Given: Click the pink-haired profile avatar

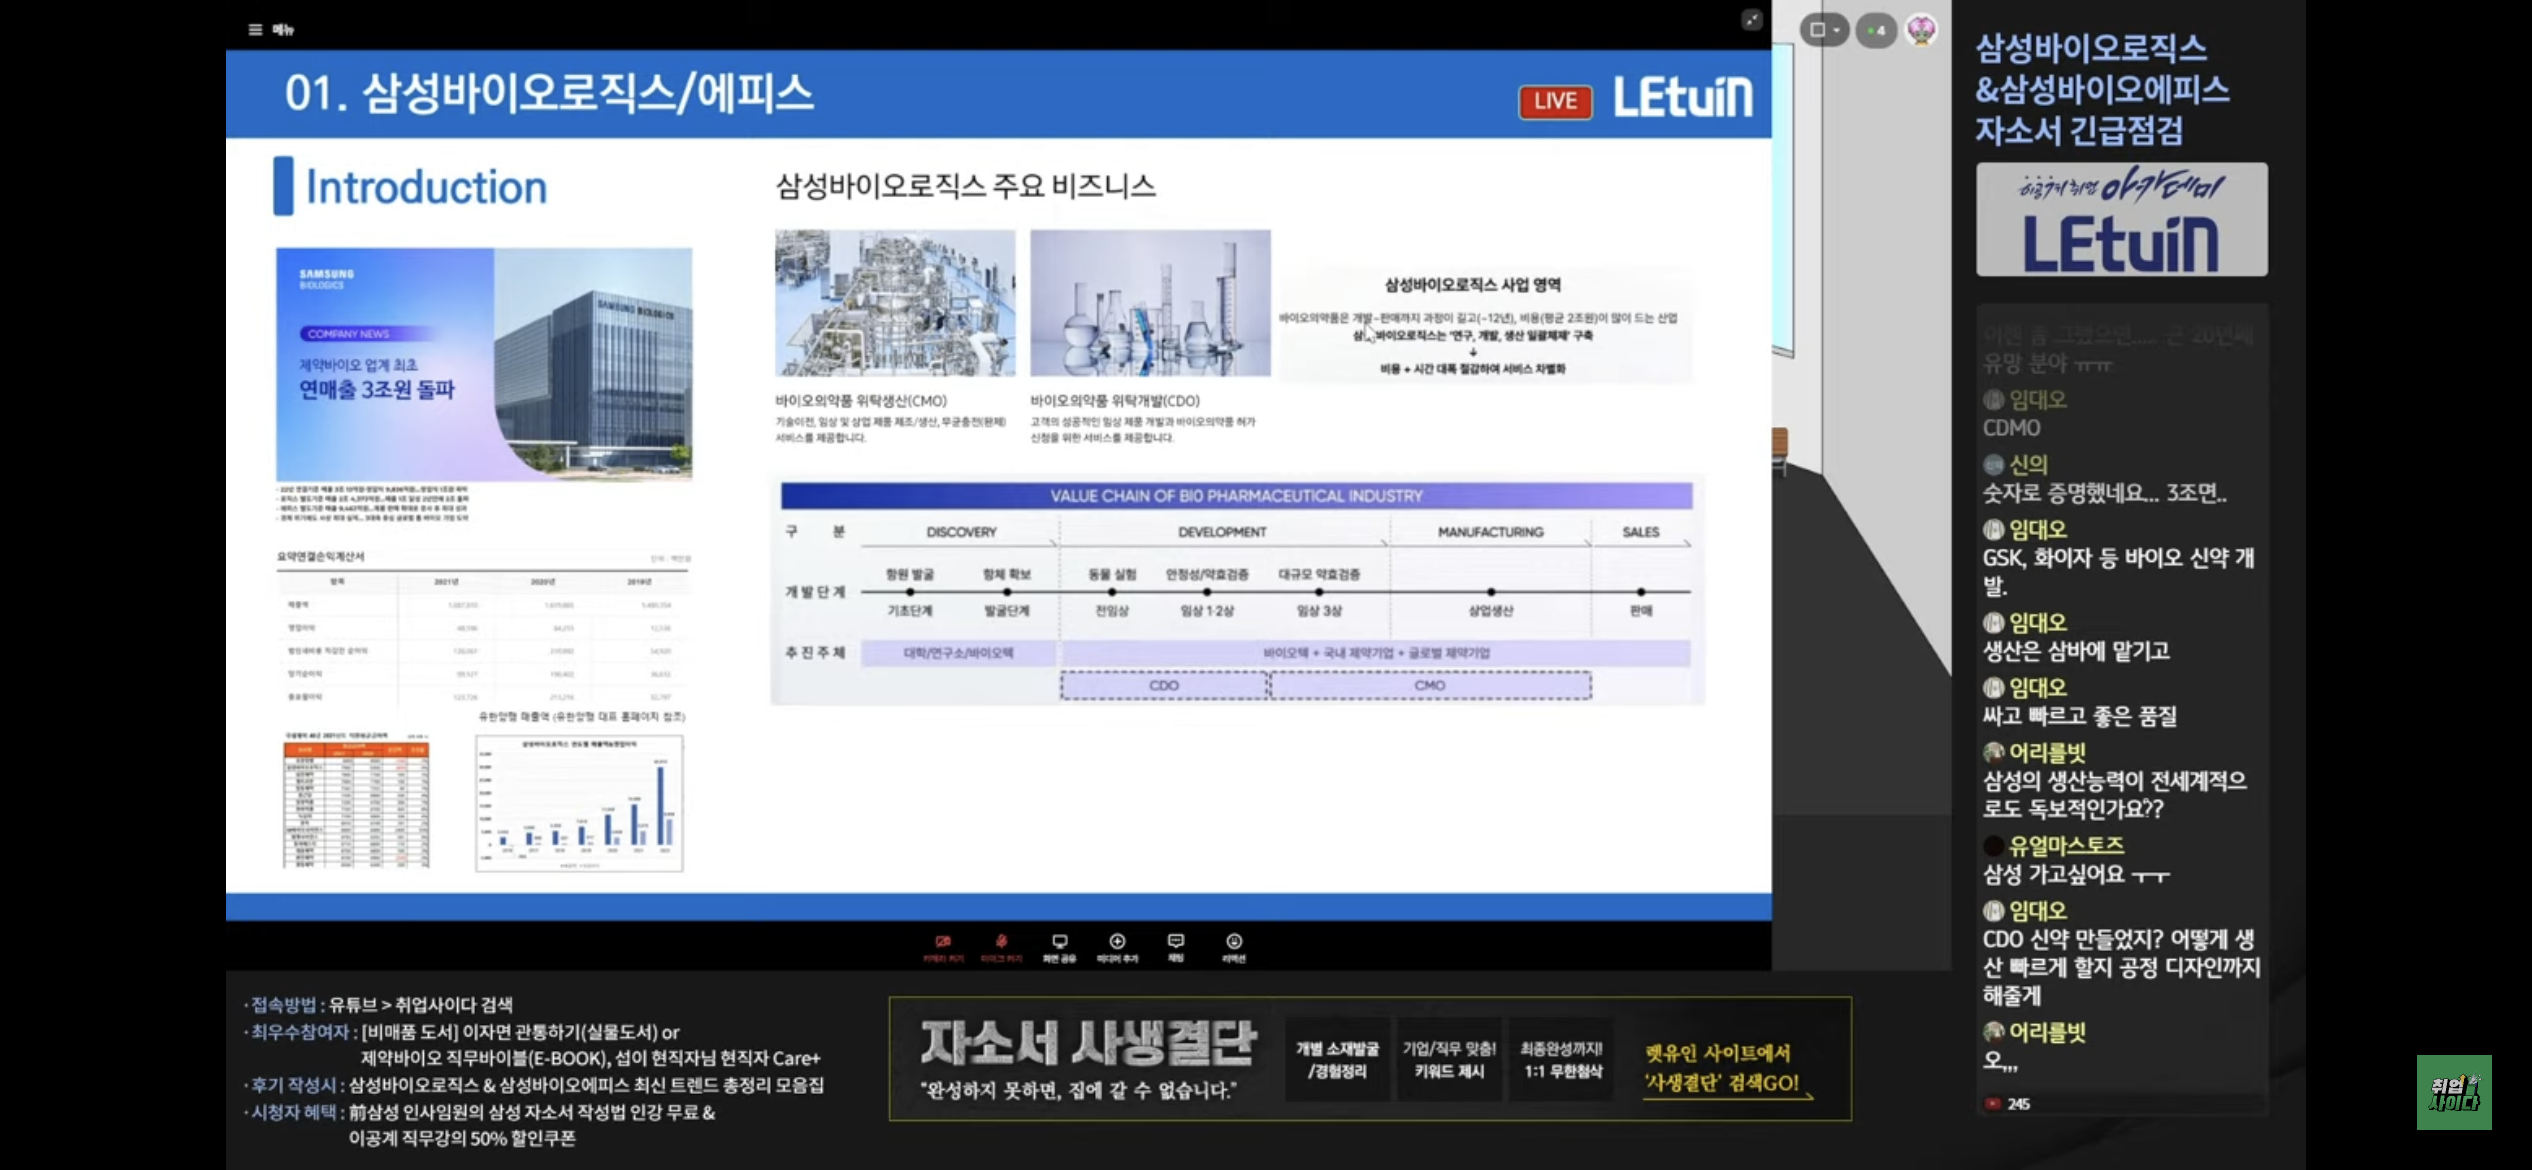Looking at the screenshot, I should click(1921, 30).
